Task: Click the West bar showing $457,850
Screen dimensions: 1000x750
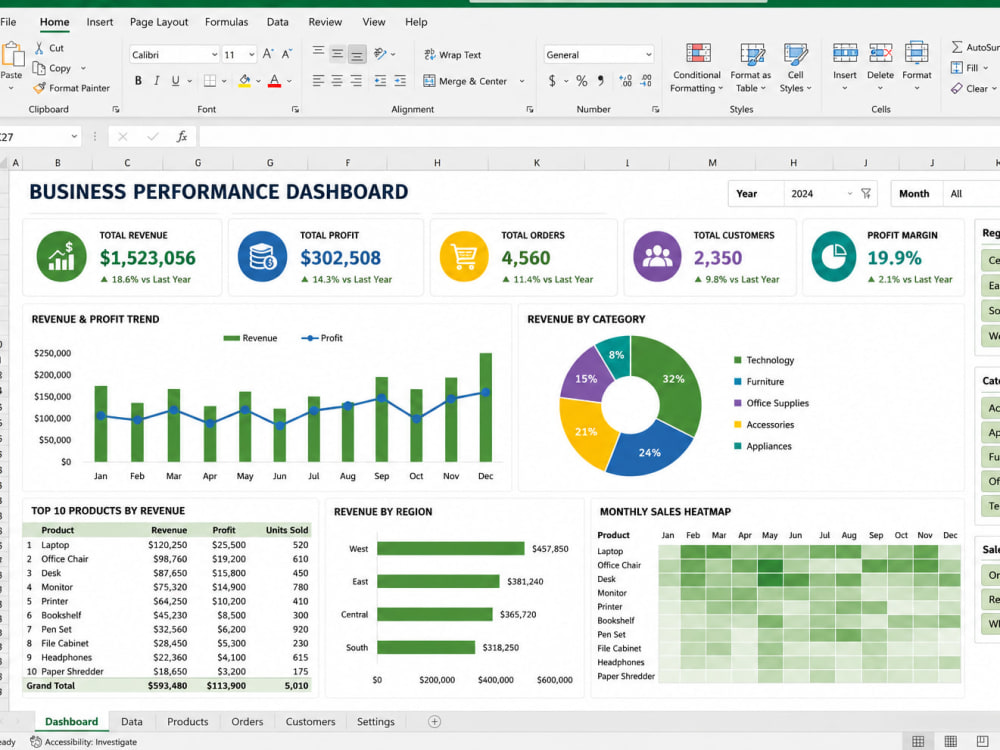Action: pos(450,548)
